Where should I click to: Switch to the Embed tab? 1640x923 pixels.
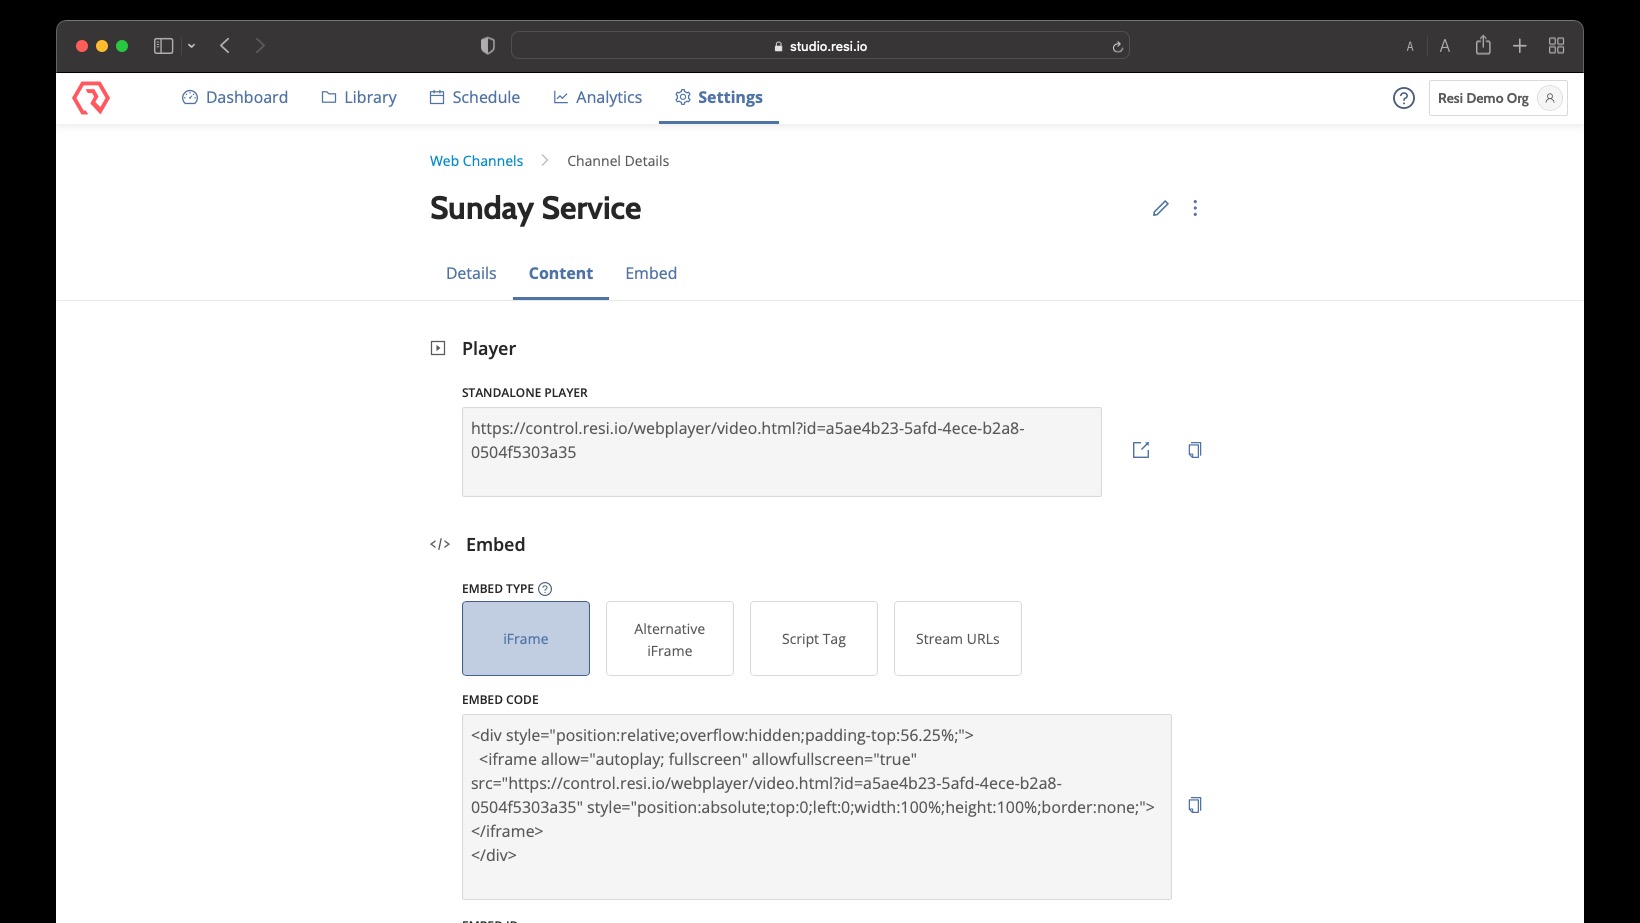pos(651,273)
